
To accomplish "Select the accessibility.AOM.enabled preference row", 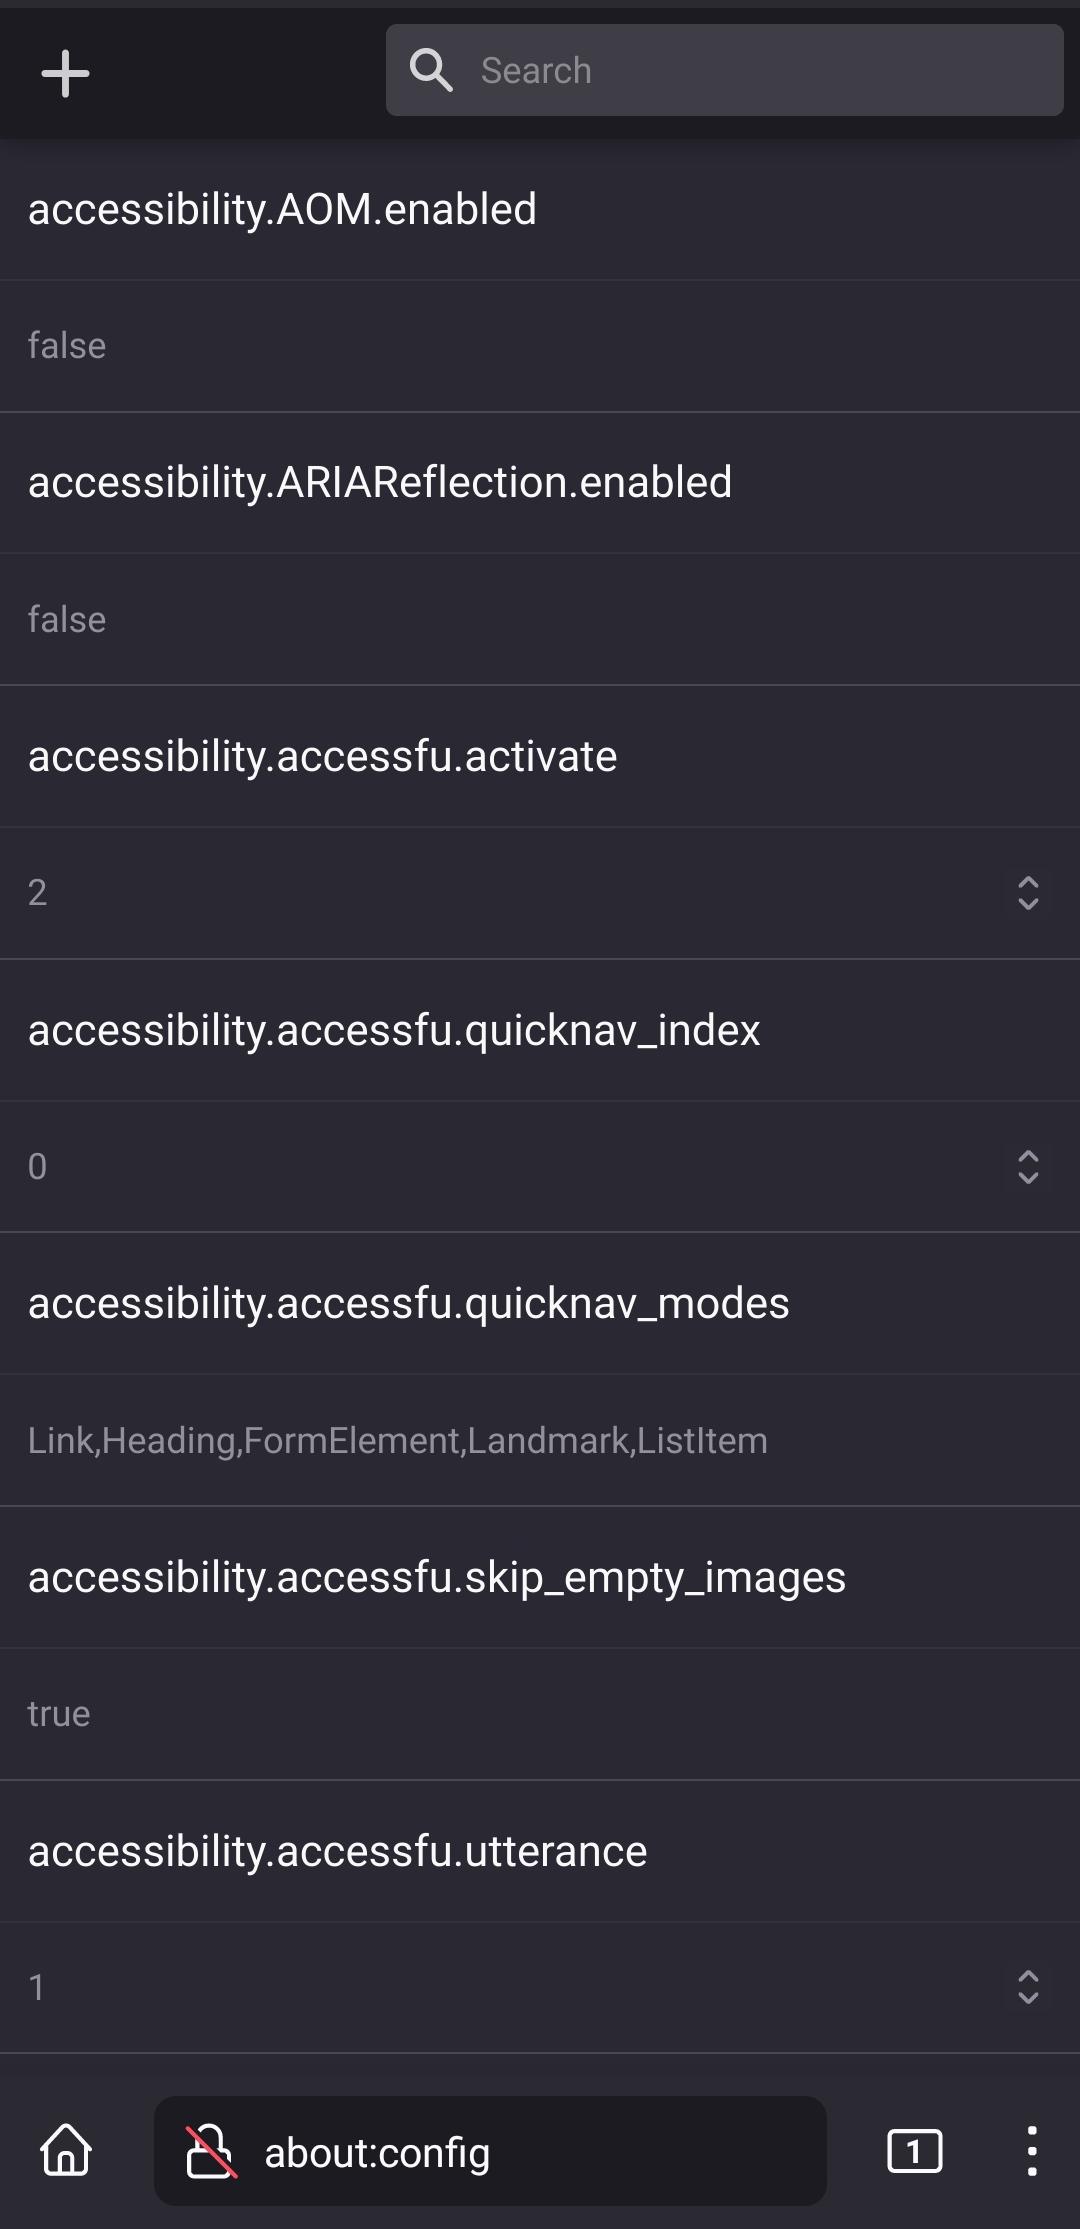I will 283,208.
